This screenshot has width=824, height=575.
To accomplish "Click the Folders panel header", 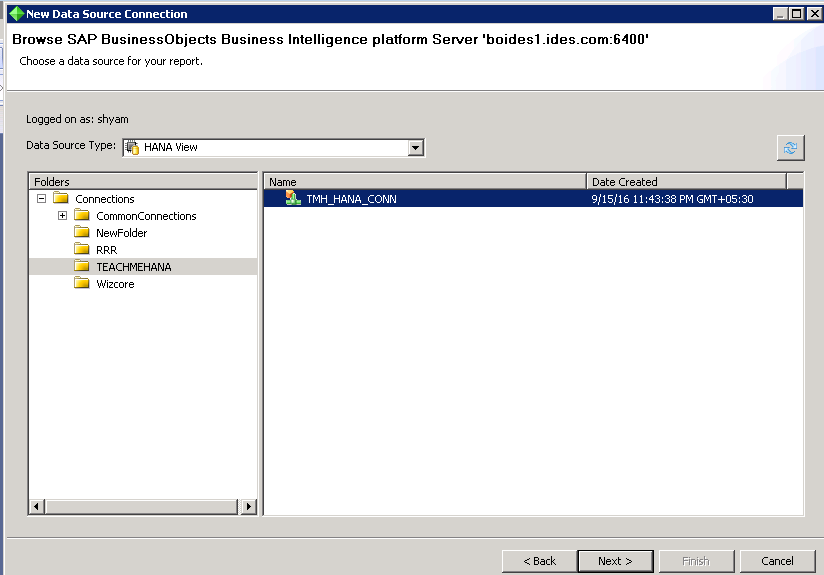I will [x=143, y=182].
